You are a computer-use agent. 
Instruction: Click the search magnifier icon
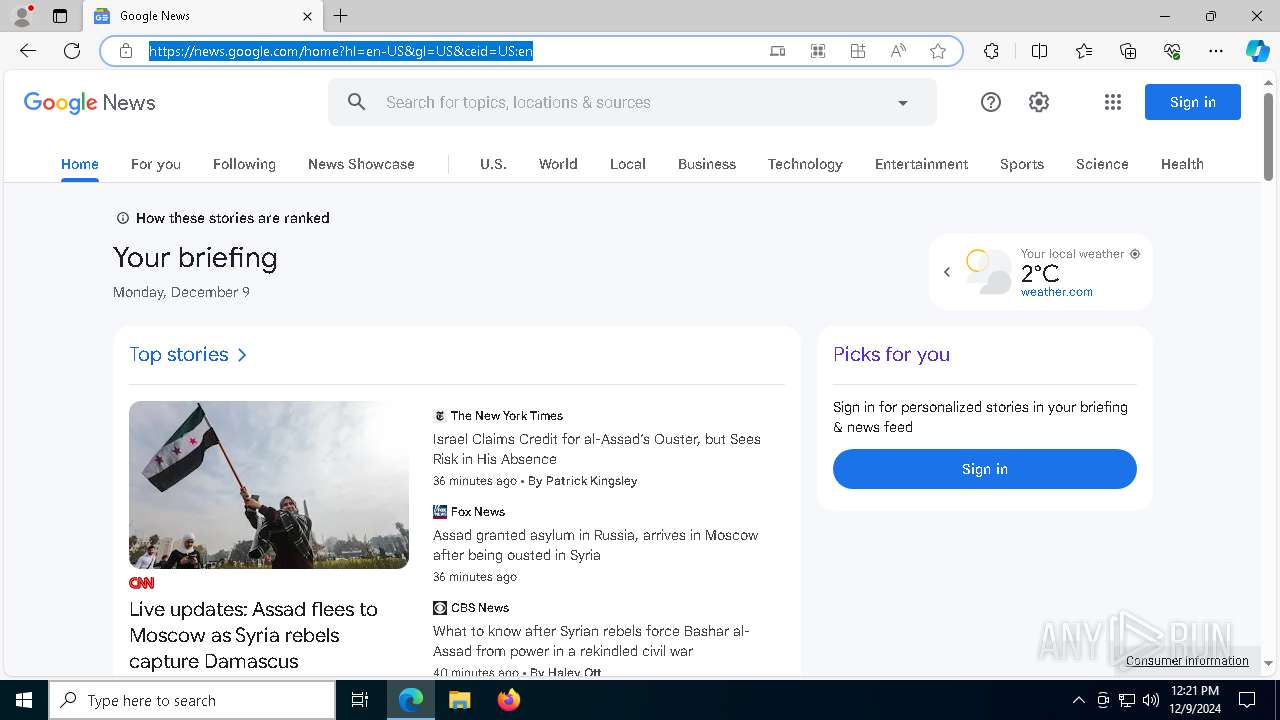click(357, 102)
